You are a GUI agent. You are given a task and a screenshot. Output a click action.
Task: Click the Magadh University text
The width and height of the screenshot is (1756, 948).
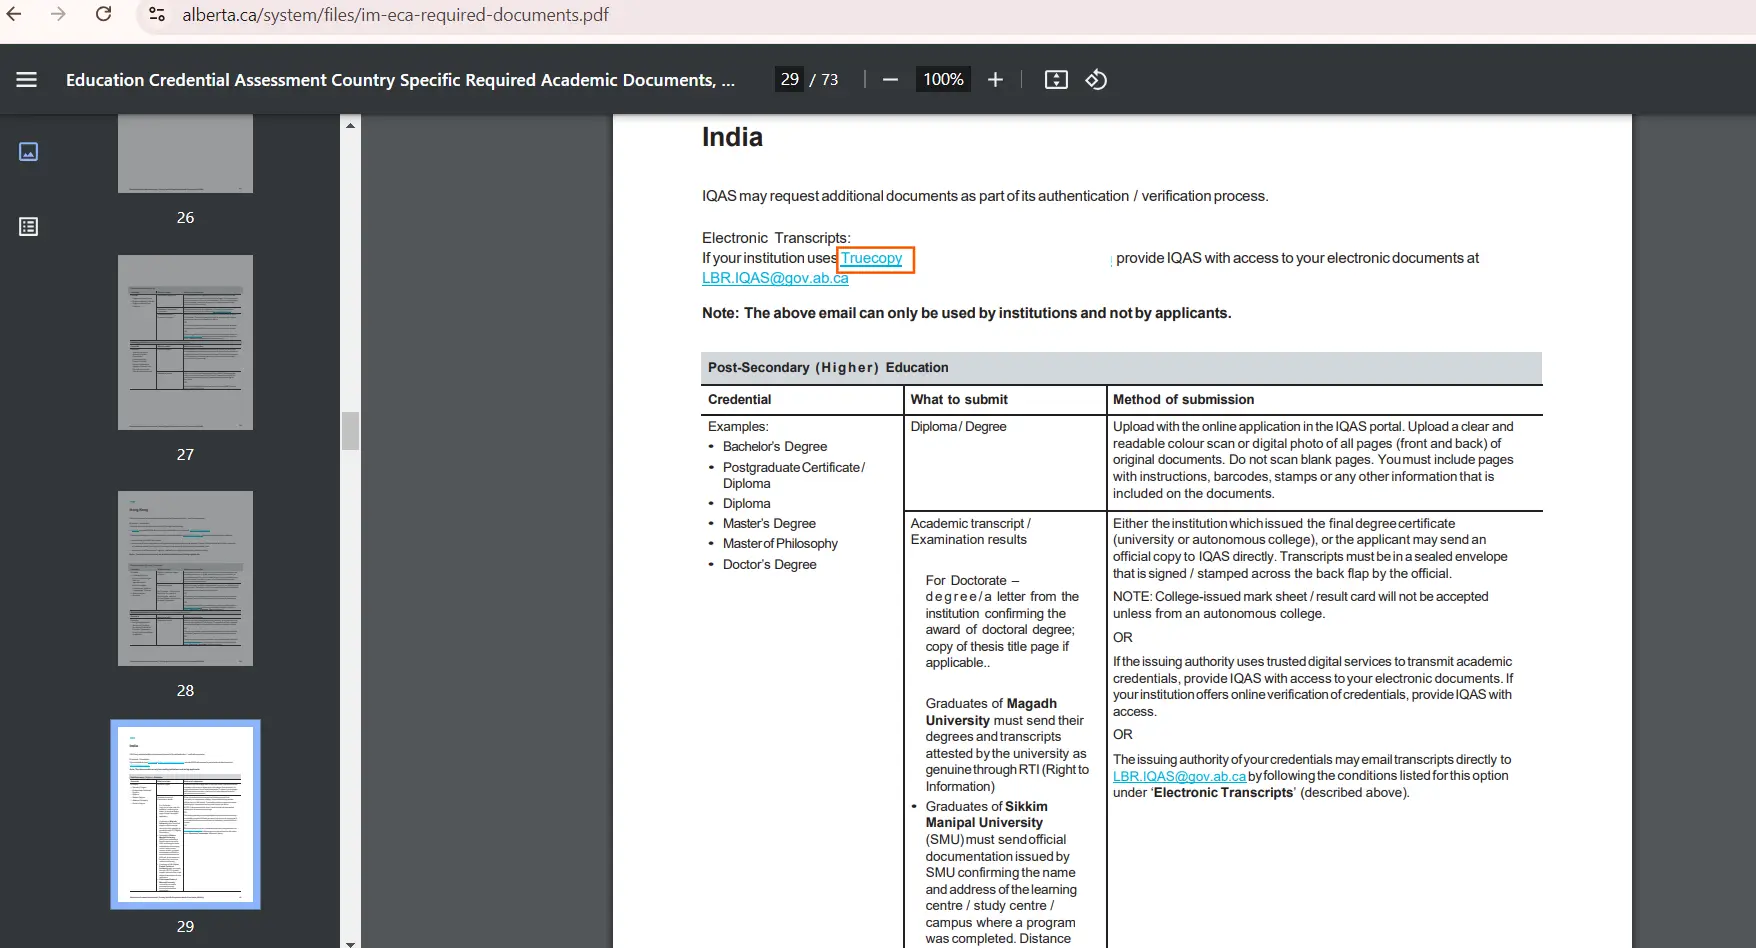click(x=991, y=712)
